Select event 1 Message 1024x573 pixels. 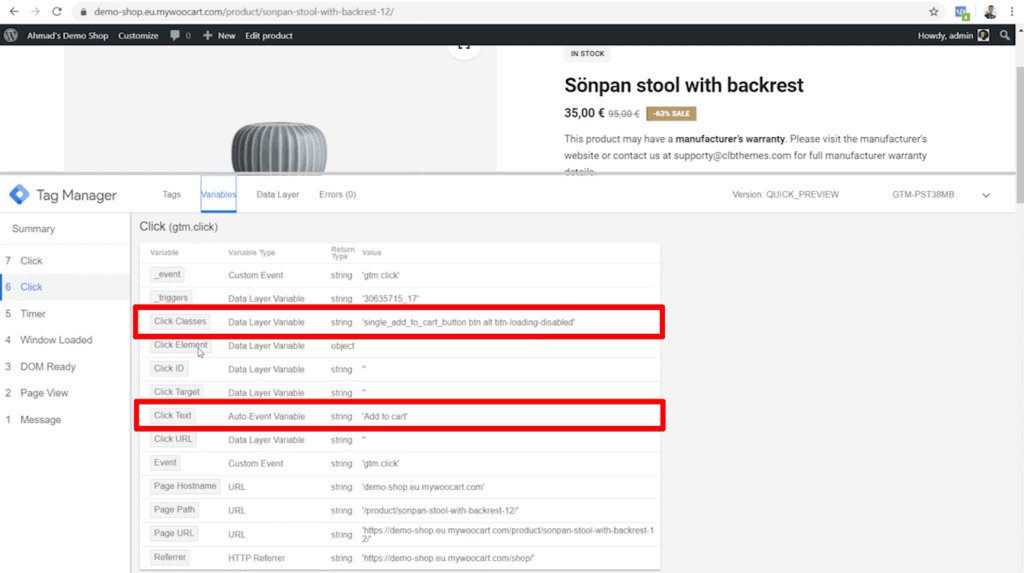[x=65, y=419]
